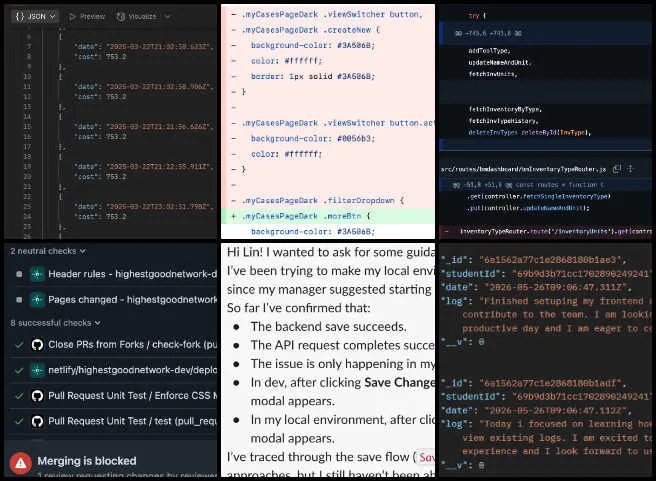Open netlify deploy check link
The height and width of the screenshot is (481, 656).
[133, 370]
